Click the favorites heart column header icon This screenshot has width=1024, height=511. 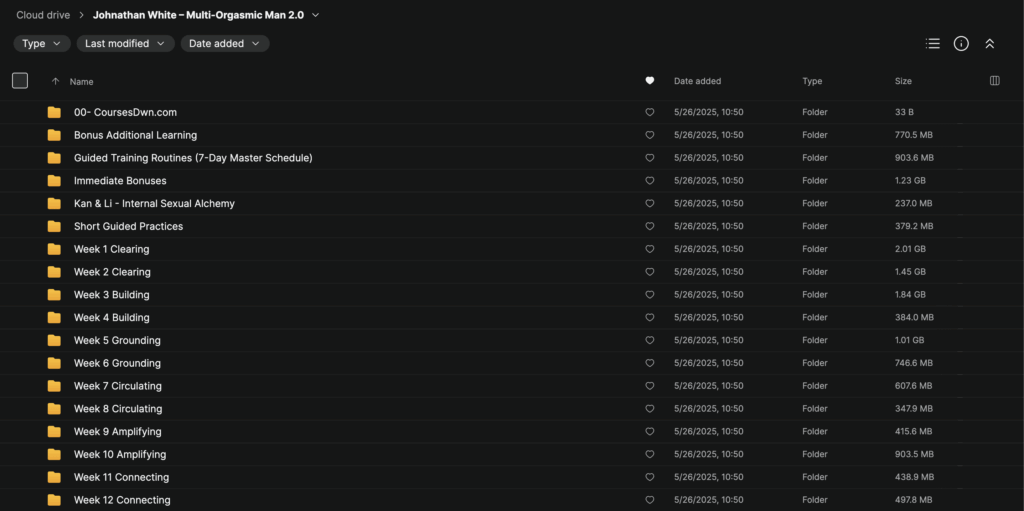(650, 81)
